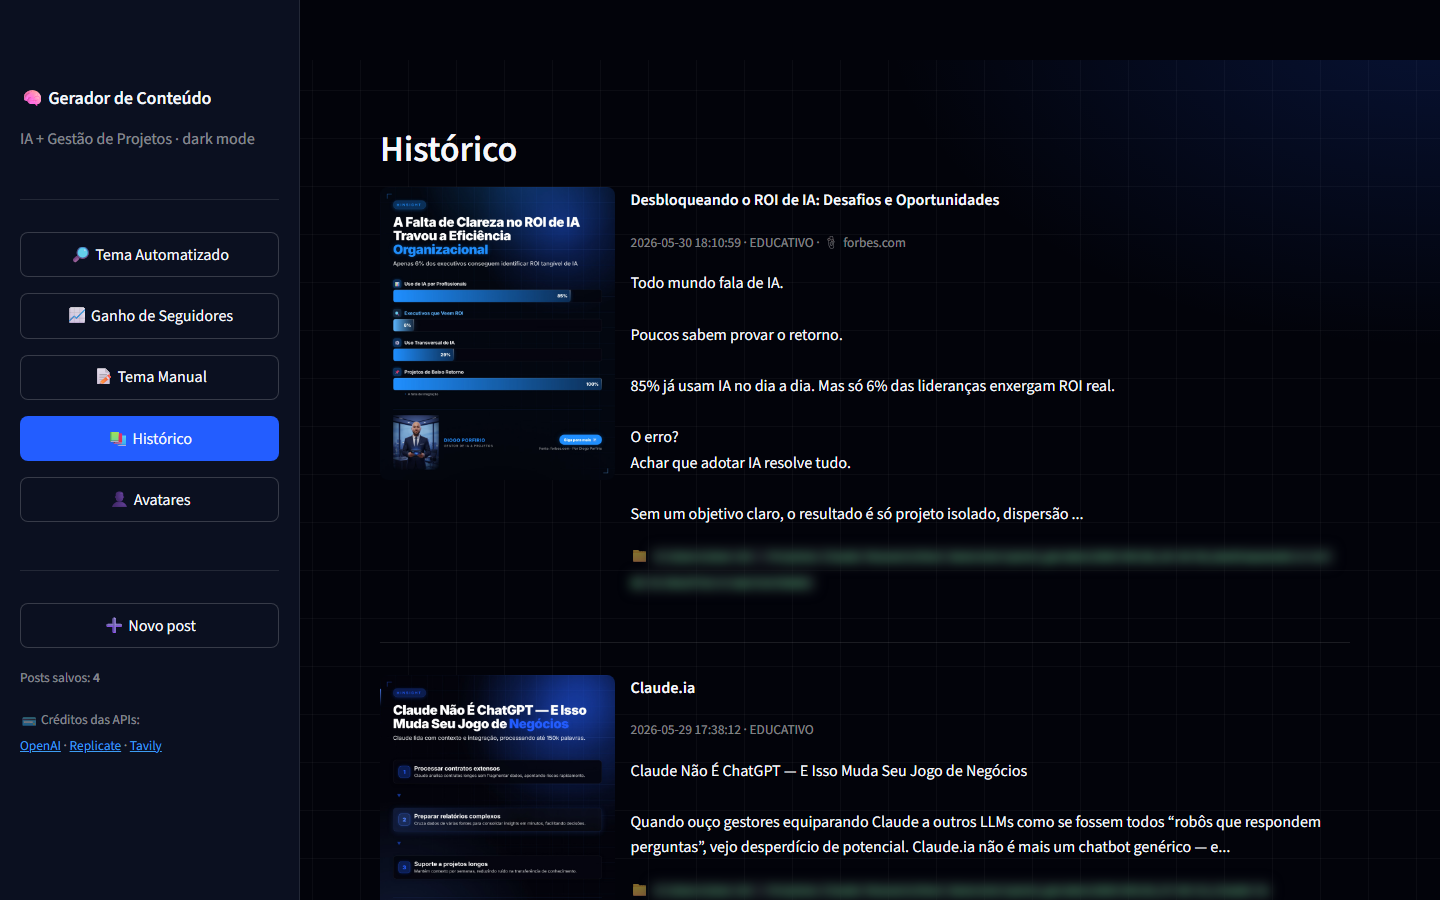This screenshot has height=900, width=1440.
Task: Click the credit card icon near Créditos das APIs
Action: click(28, 720)
